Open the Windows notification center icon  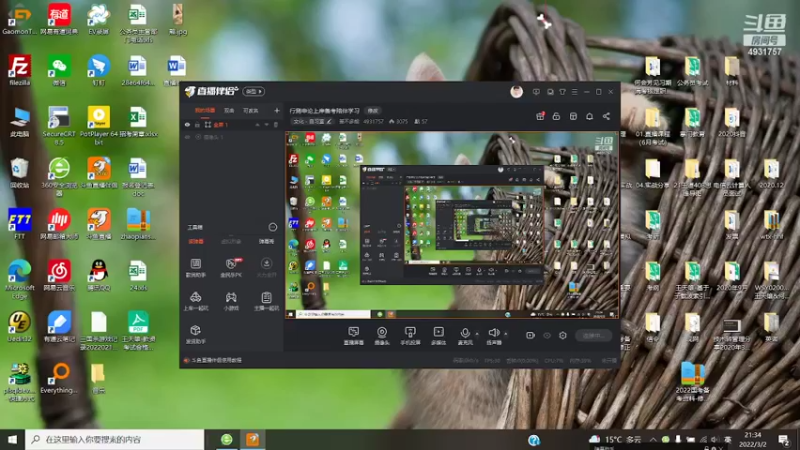(x=784, y=439)
